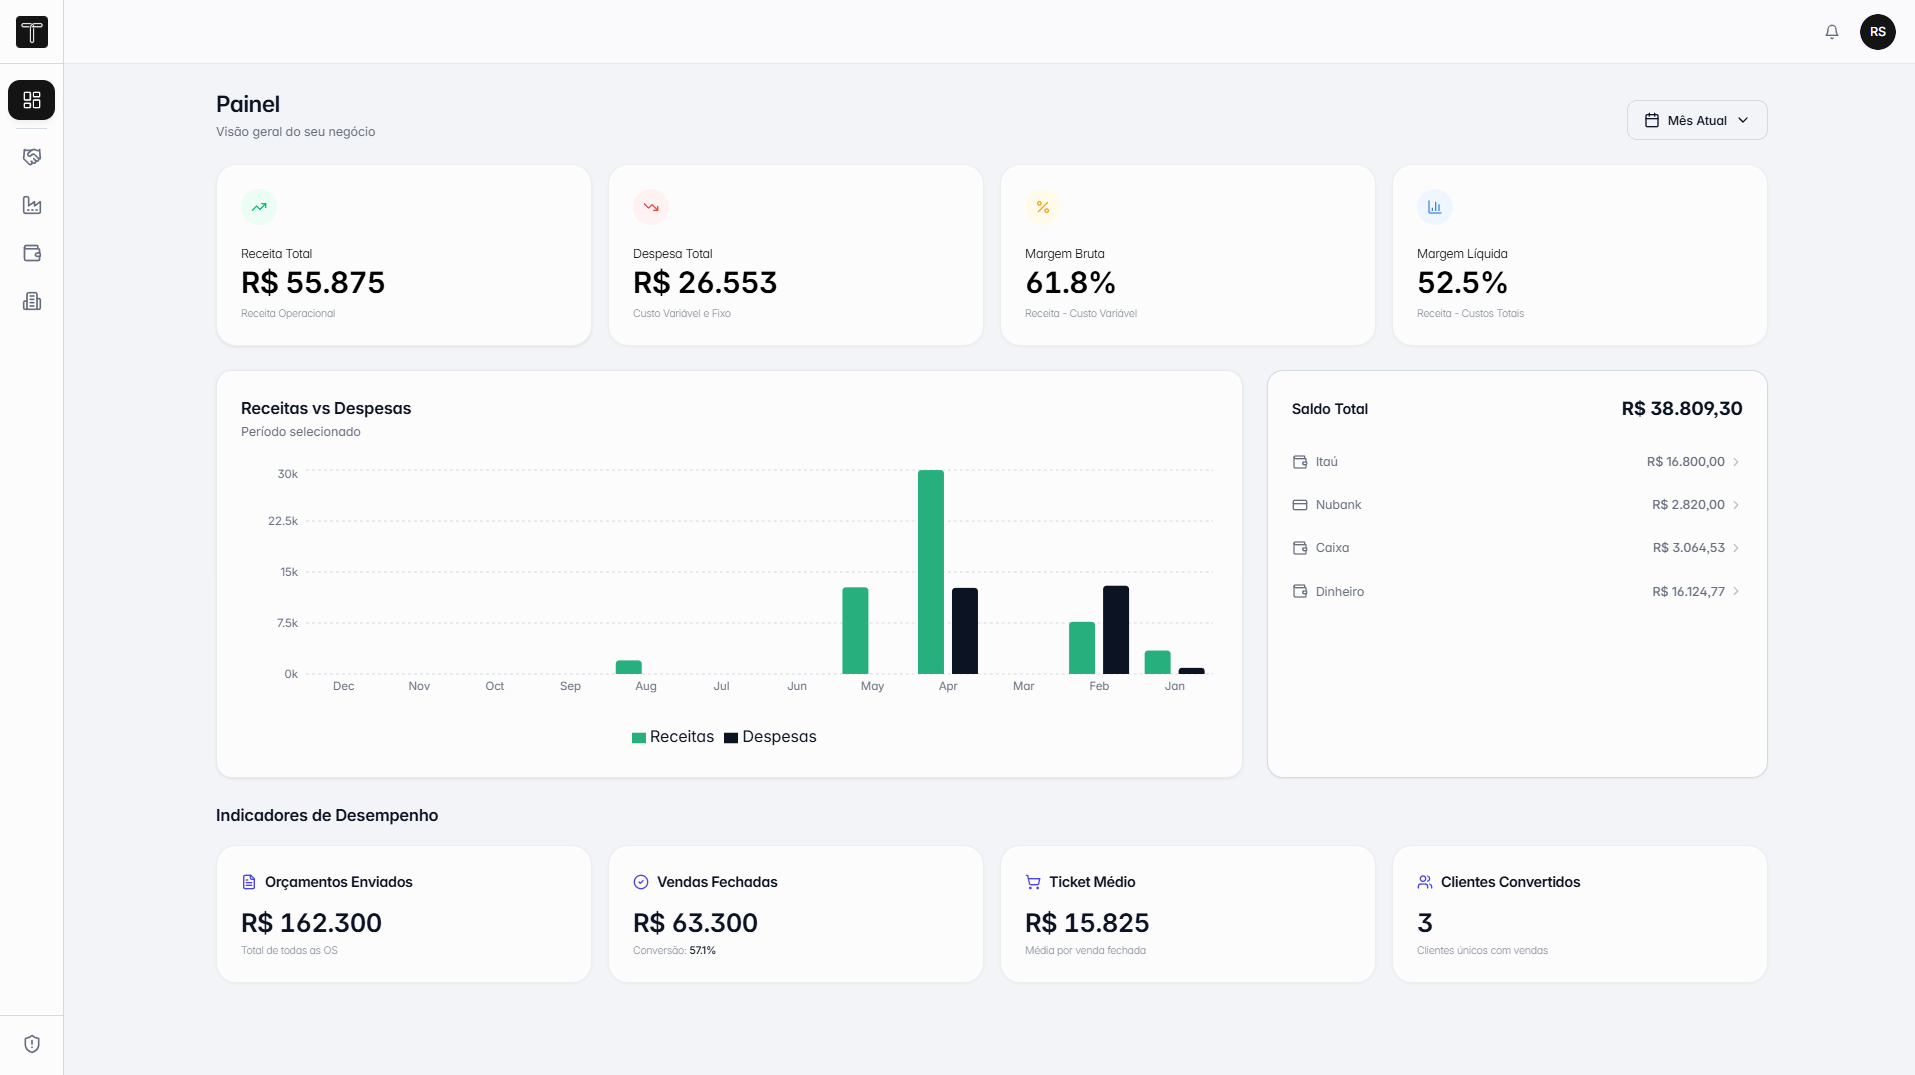Click the shield icon in the sidebar bottom

coord(32,1044)
